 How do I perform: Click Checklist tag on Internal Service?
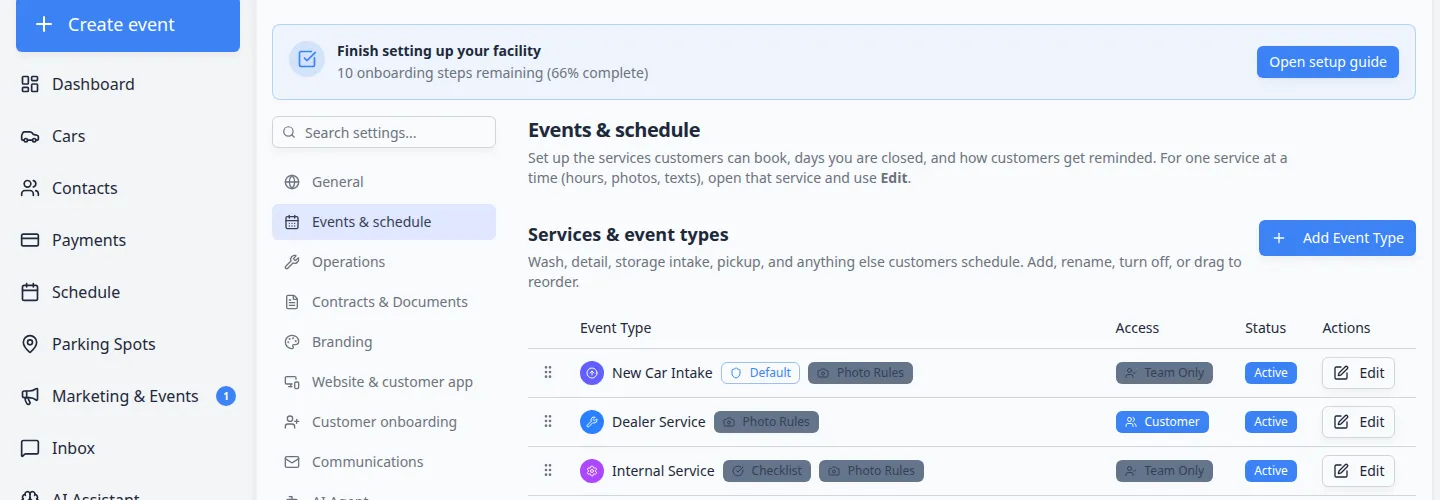coord(767,470)
